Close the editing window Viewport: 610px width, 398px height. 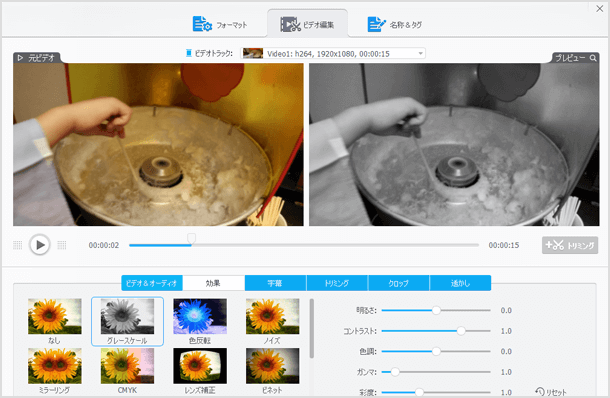(599, 9)
